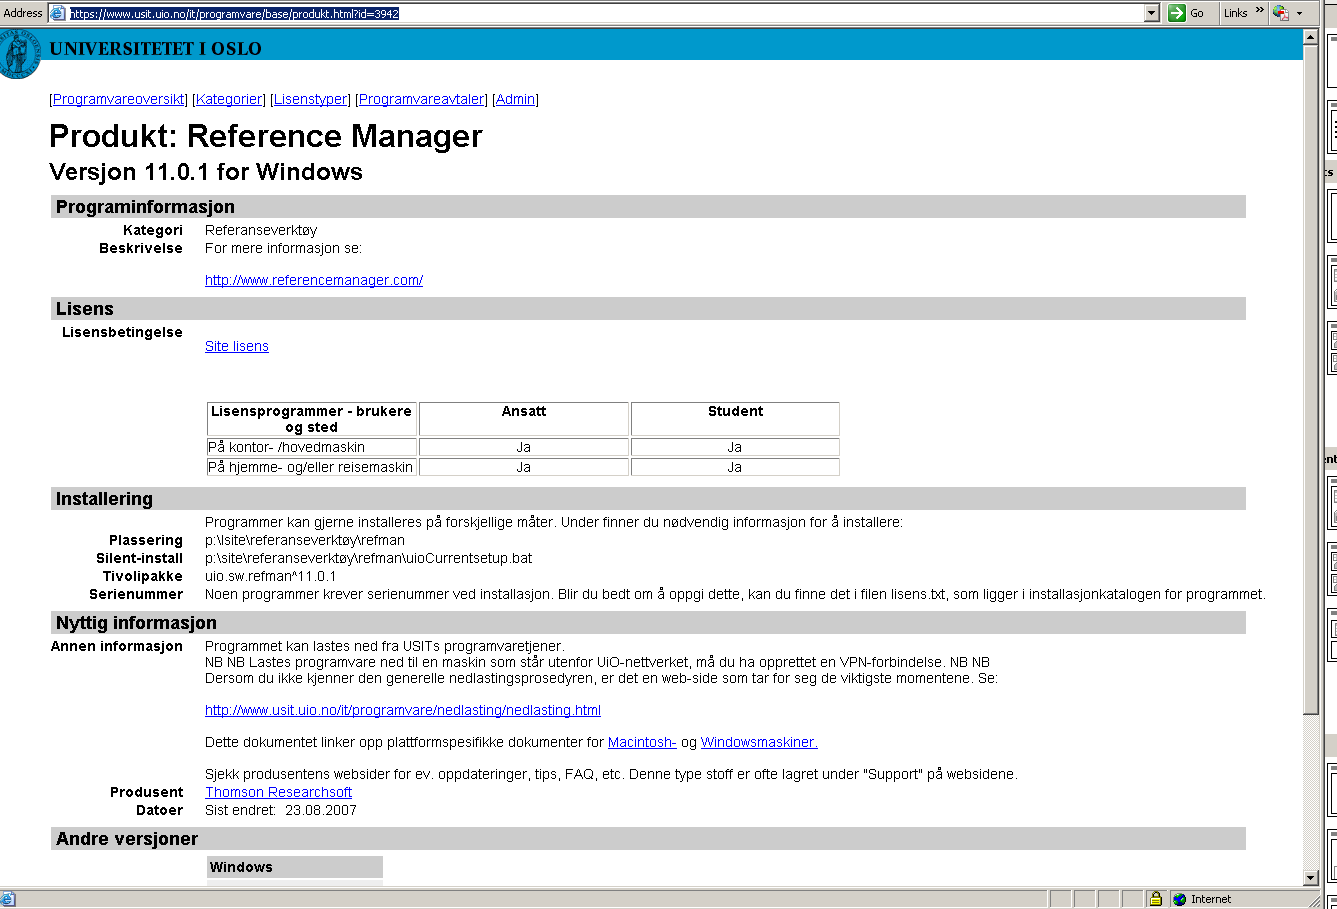Click the 'Ja' cell for Student på hjemmemaskin
Screen dimensions: 1337x909
click(x=735, y=467)
